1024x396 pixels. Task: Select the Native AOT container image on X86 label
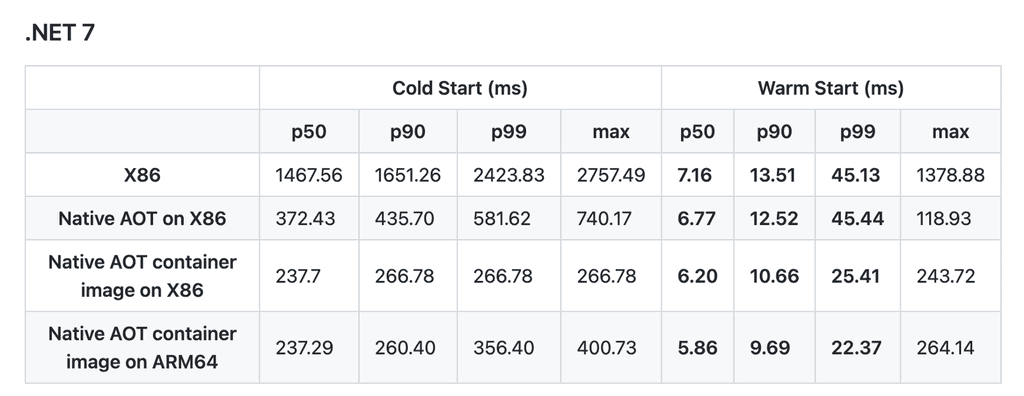pyautogui.click(x=142, y=276)
